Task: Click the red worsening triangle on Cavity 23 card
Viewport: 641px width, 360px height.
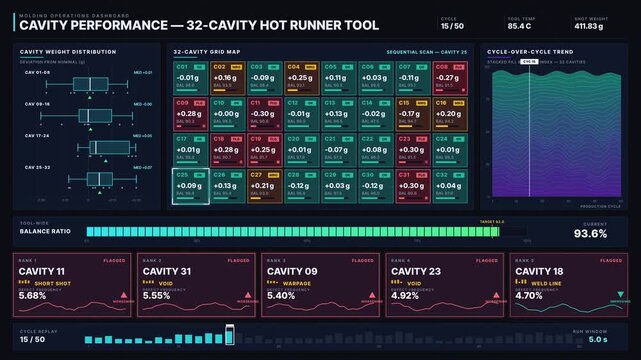Action: coord(496,295)
